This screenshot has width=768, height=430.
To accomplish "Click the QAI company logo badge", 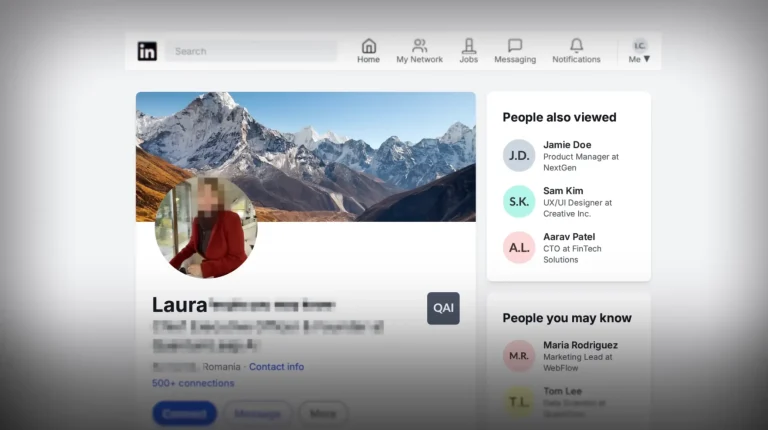I will [x=443, y=308].
